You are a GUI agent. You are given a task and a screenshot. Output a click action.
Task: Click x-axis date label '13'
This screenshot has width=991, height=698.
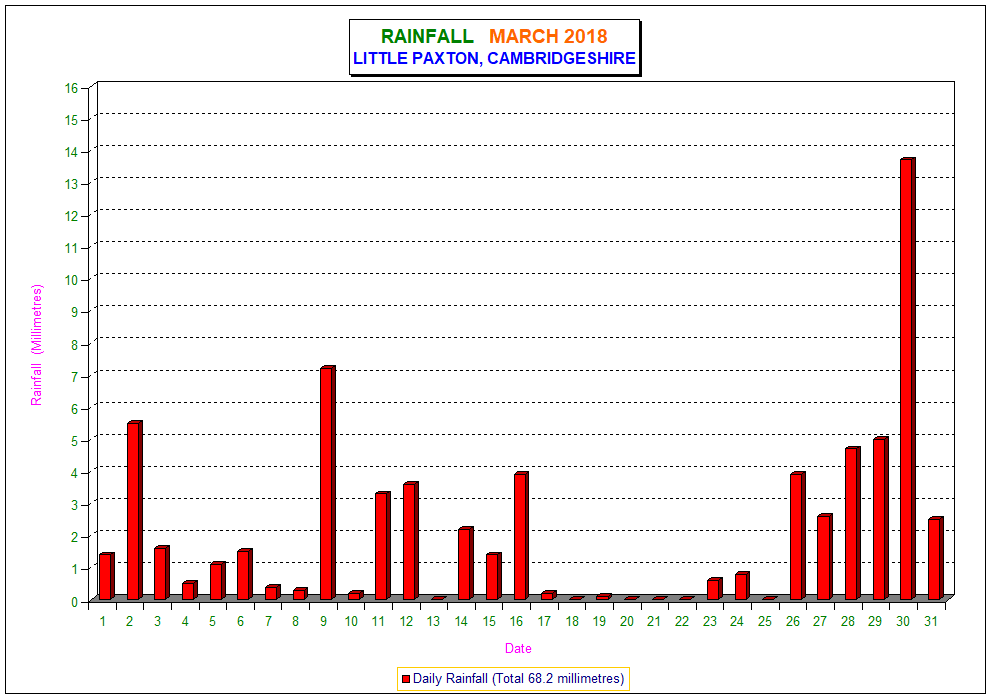433,621
